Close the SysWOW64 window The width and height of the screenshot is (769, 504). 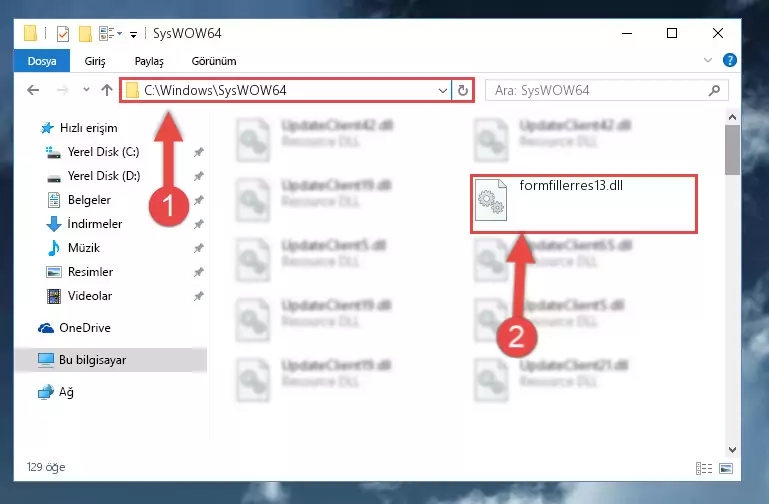[x=718, y=33]
